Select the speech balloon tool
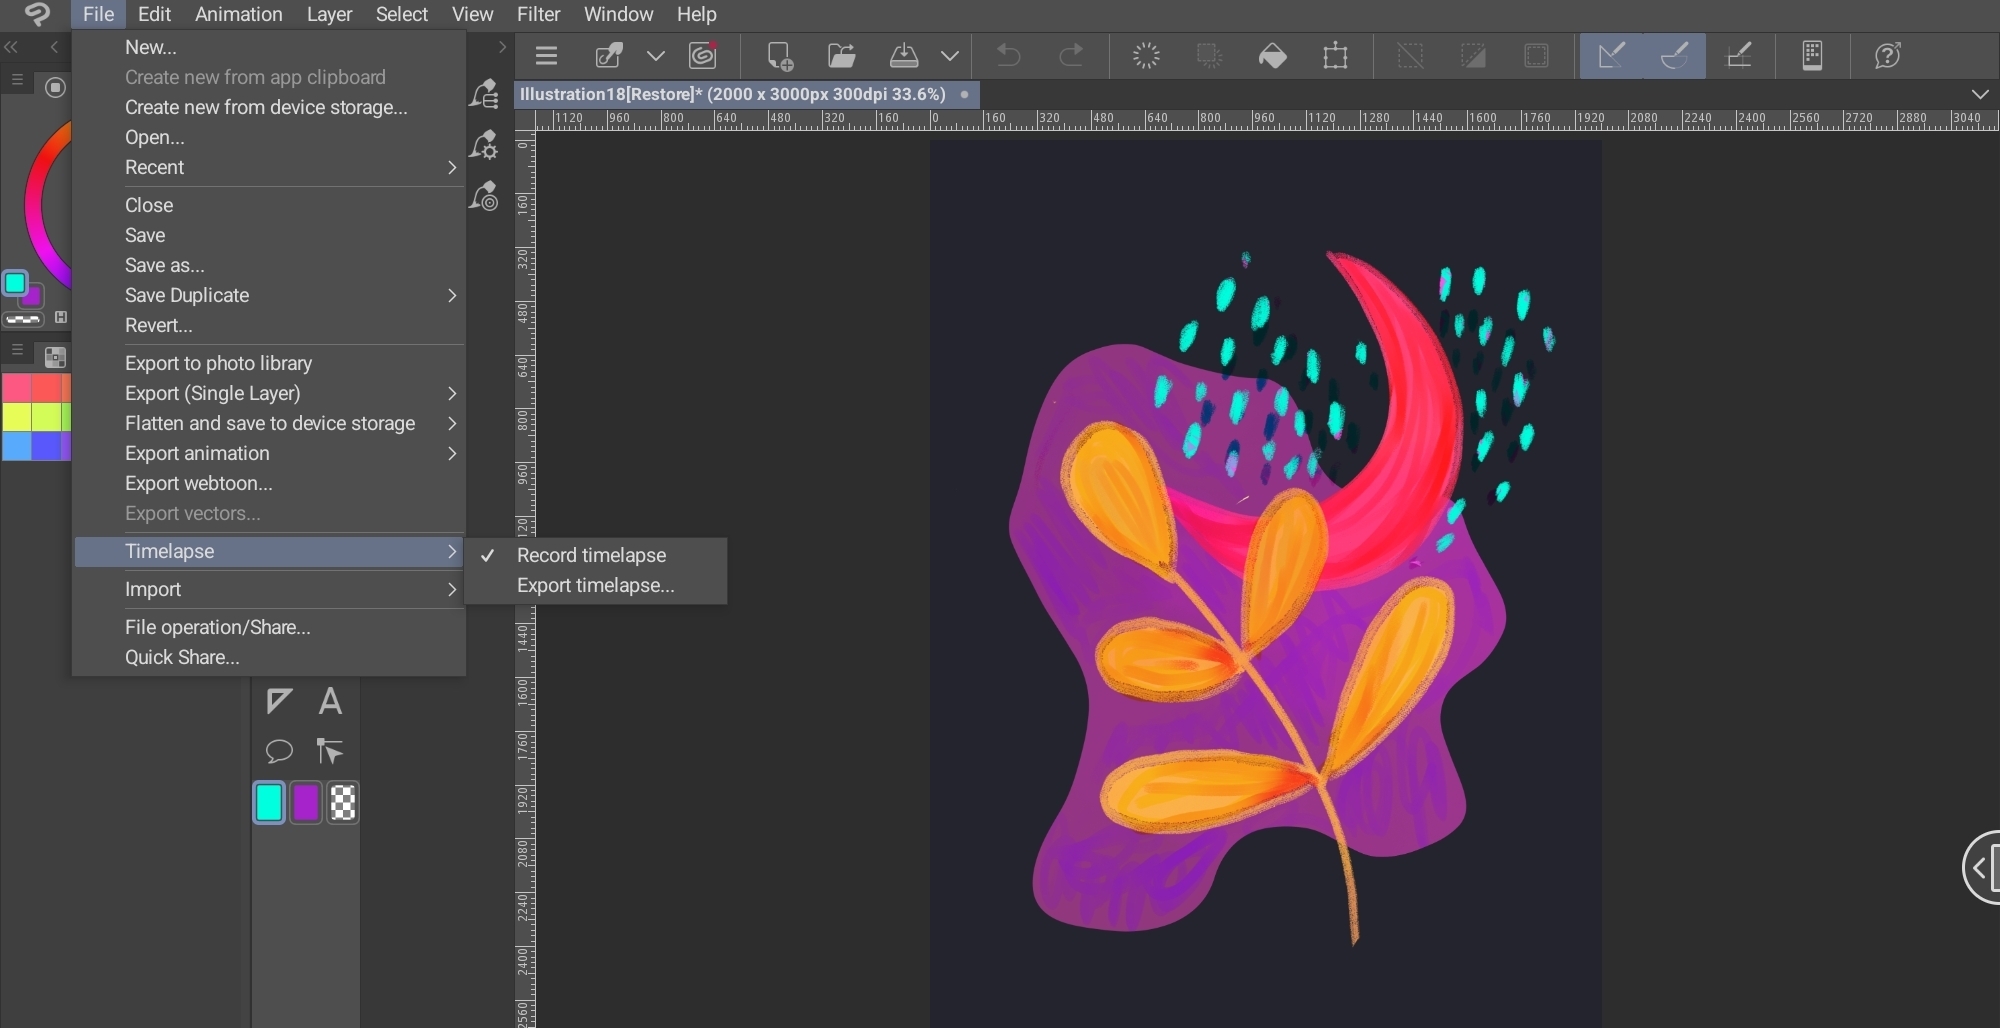The width and height of the screenshot is (2000, 1028). [x=279, y=751]
